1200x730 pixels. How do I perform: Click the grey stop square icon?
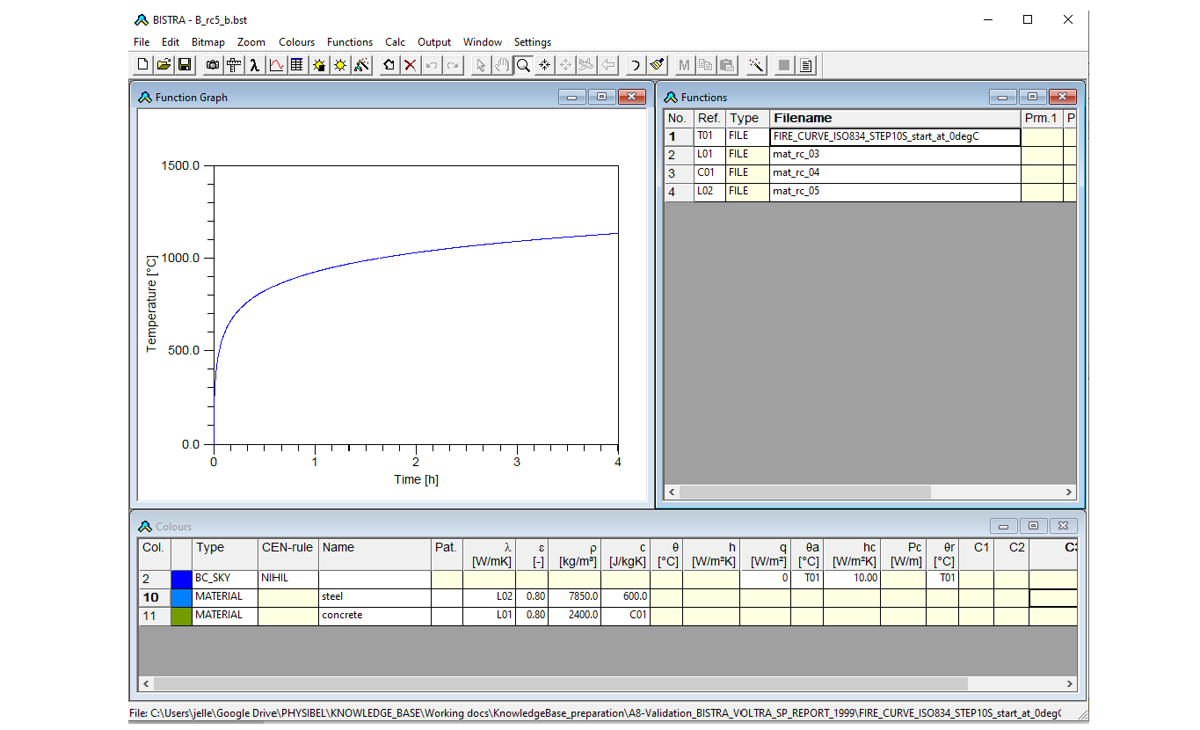(785, 65)
